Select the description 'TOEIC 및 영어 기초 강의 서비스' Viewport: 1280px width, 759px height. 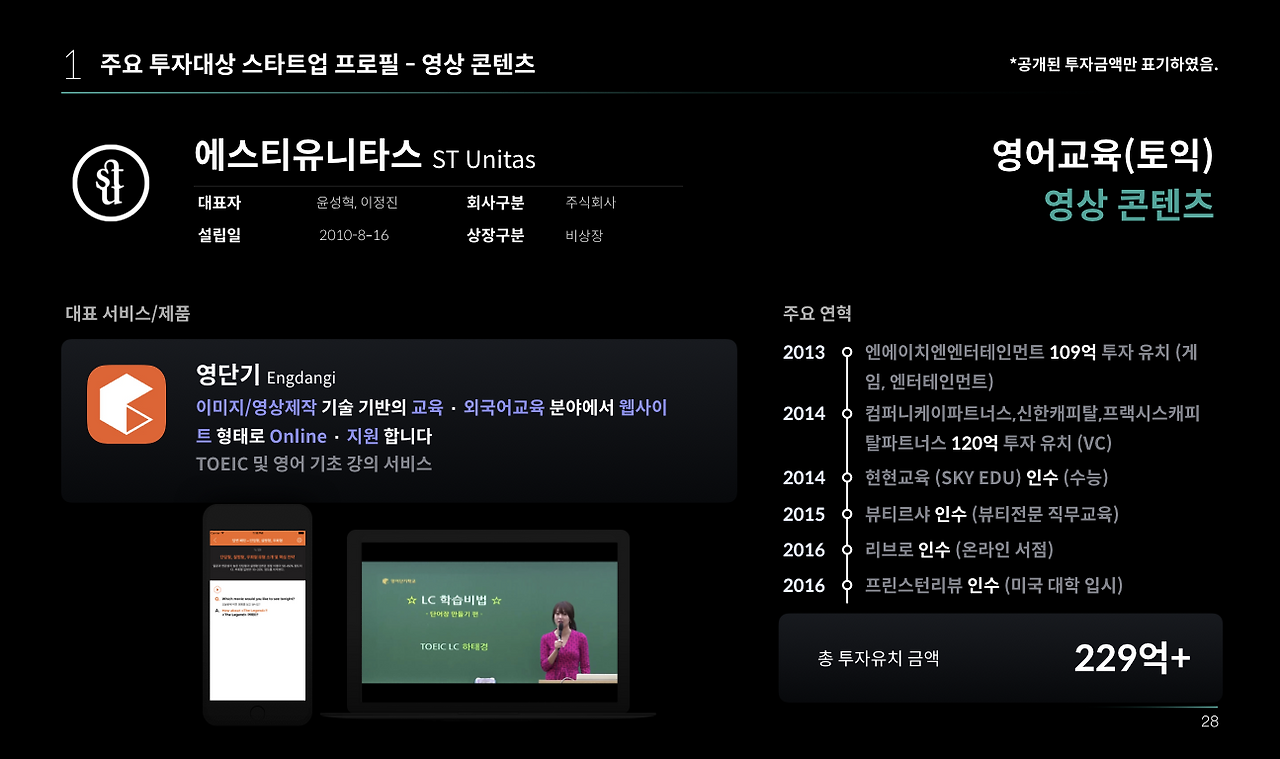(x=314, y=464)
